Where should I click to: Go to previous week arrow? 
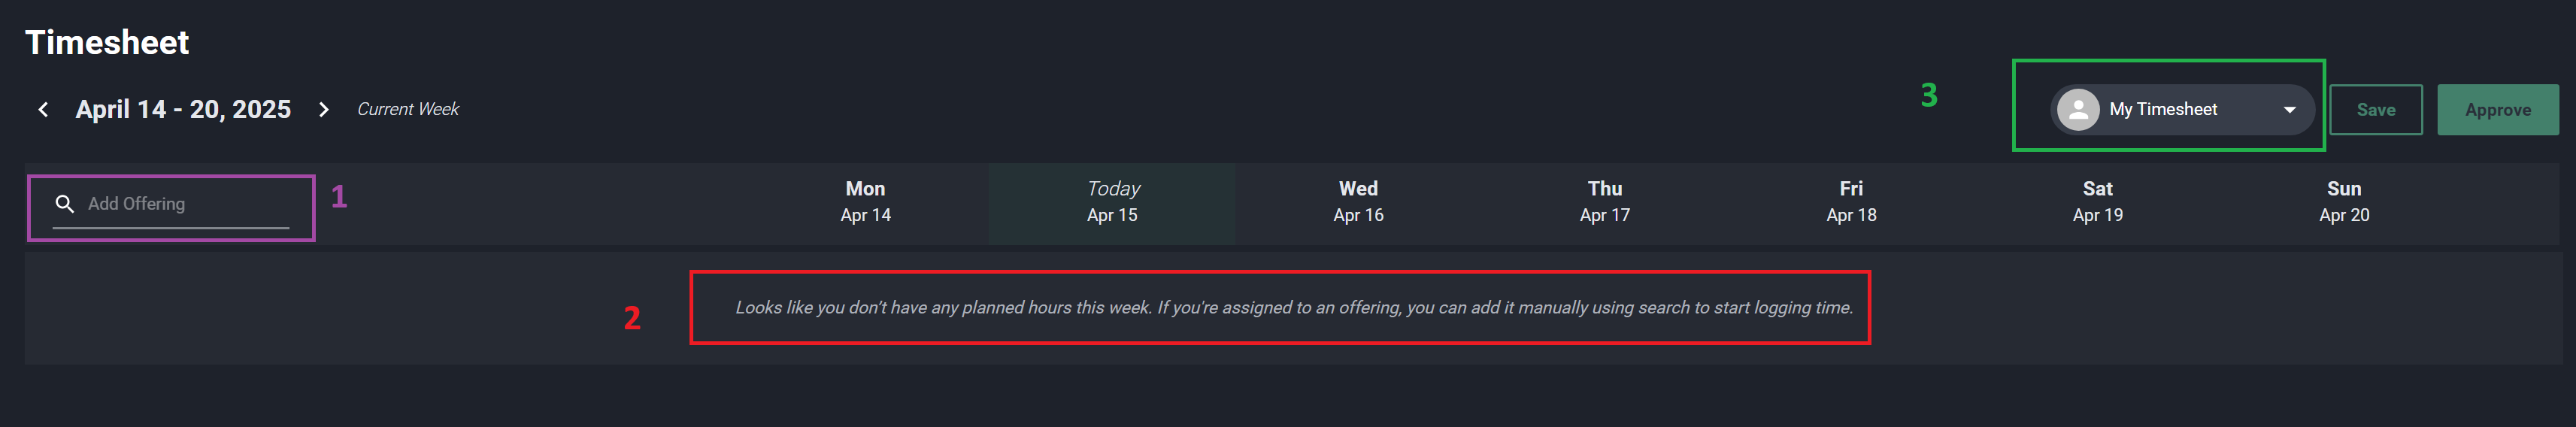[43, 110]
